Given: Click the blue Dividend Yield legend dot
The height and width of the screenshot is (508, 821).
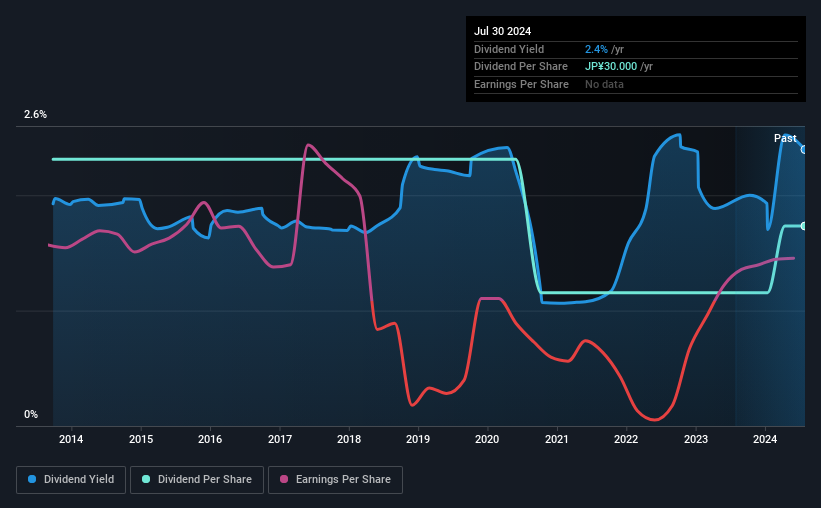Looking at the screenshot, I should point(32,479).
